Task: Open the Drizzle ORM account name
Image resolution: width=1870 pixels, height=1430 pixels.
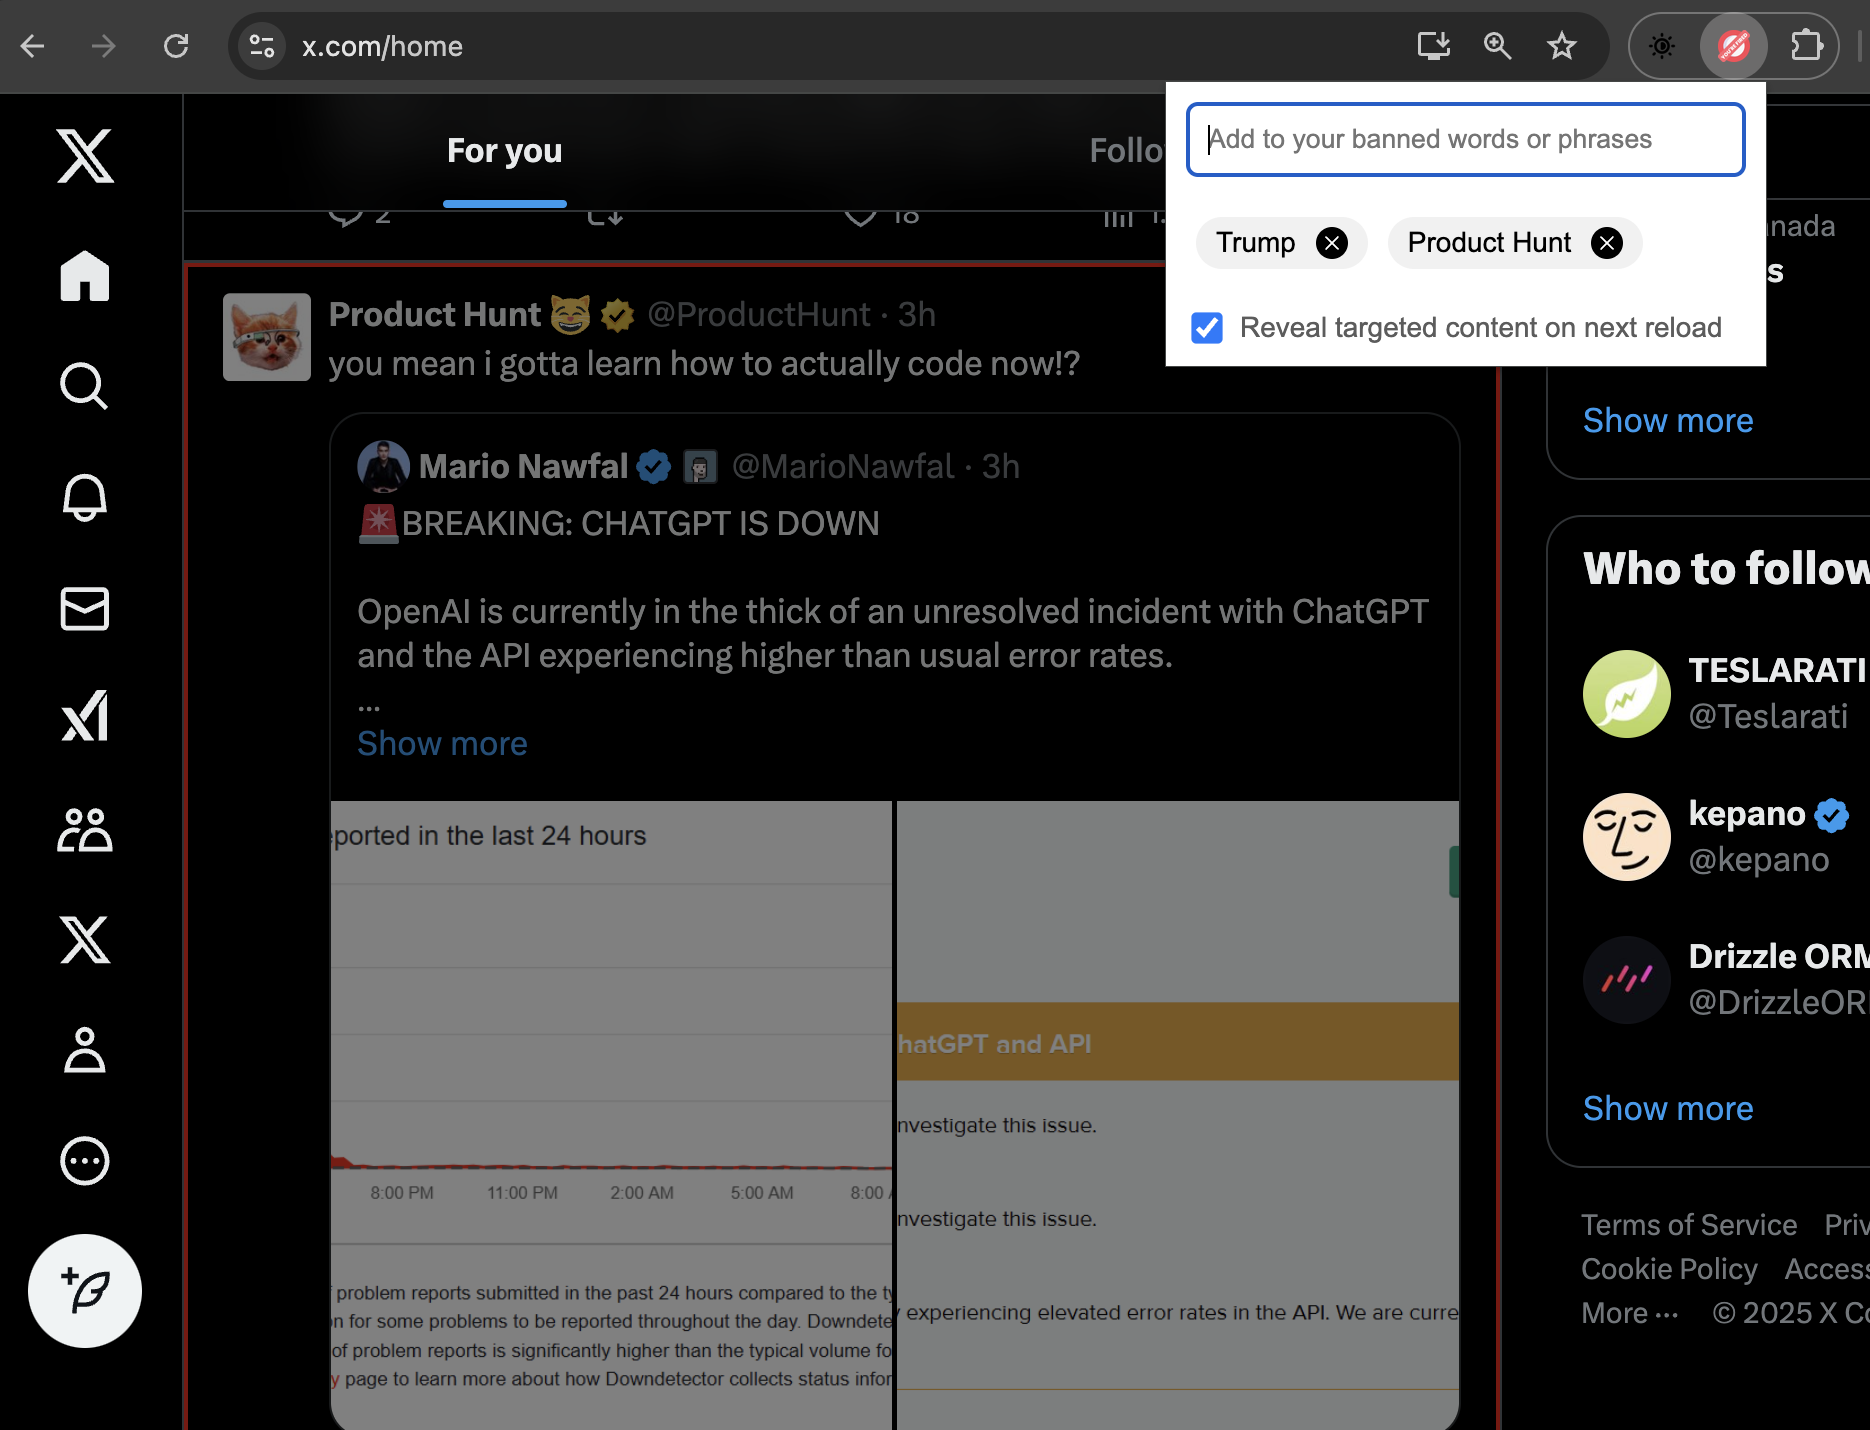Action: (x=1778, y=957)
